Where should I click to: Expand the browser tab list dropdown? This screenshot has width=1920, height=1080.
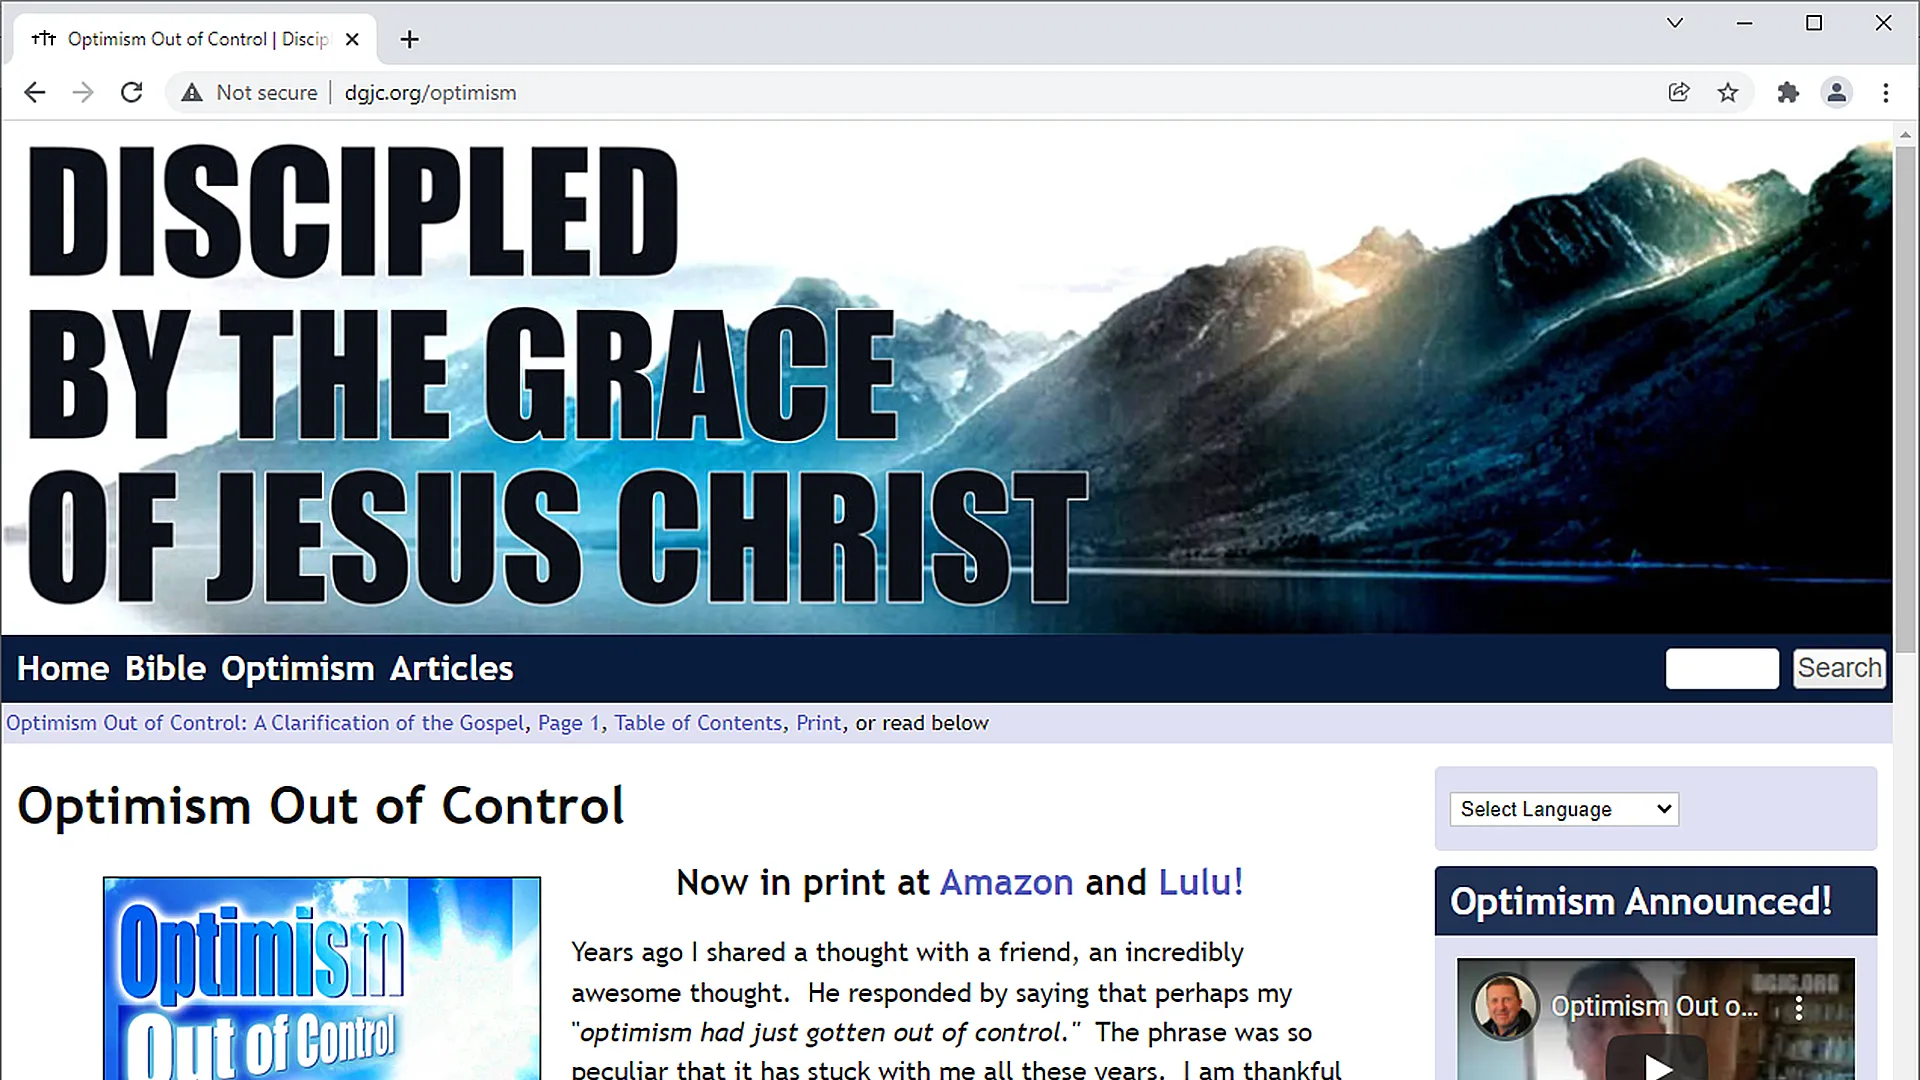click(x=1676, y=24)
